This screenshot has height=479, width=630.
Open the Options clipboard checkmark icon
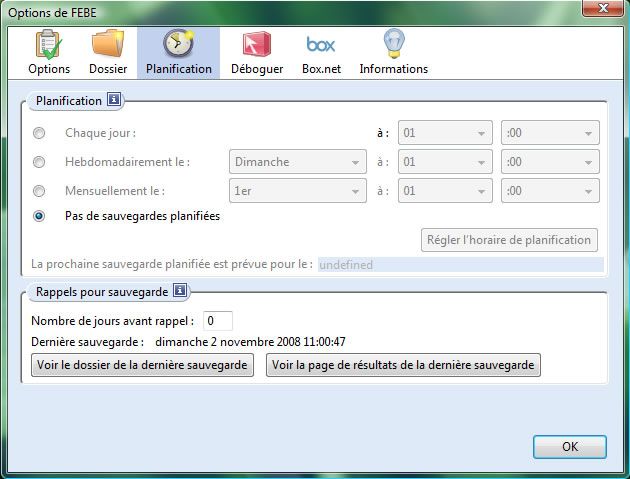click(49, 44)
